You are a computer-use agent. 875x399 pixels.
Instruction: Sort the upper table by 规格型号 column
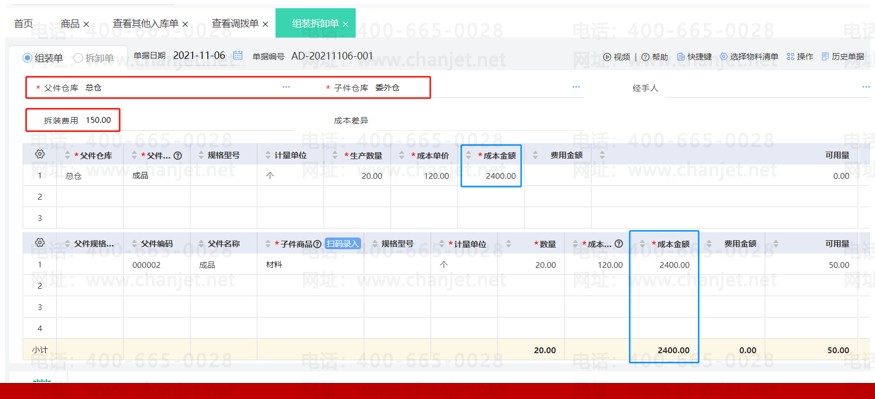click(x=201, y=156)
